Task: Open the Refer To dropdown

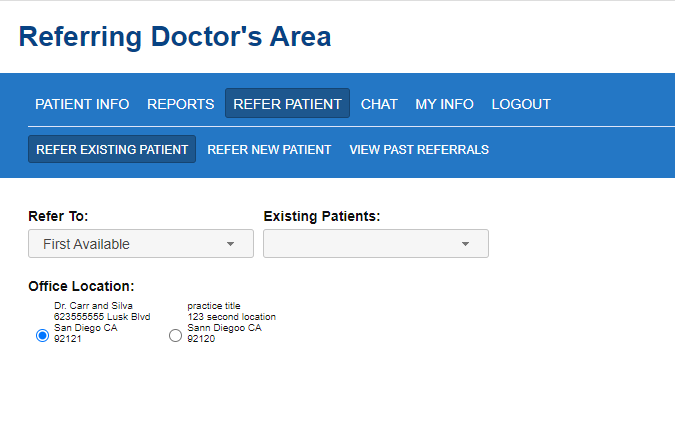Action: [130, 244]
